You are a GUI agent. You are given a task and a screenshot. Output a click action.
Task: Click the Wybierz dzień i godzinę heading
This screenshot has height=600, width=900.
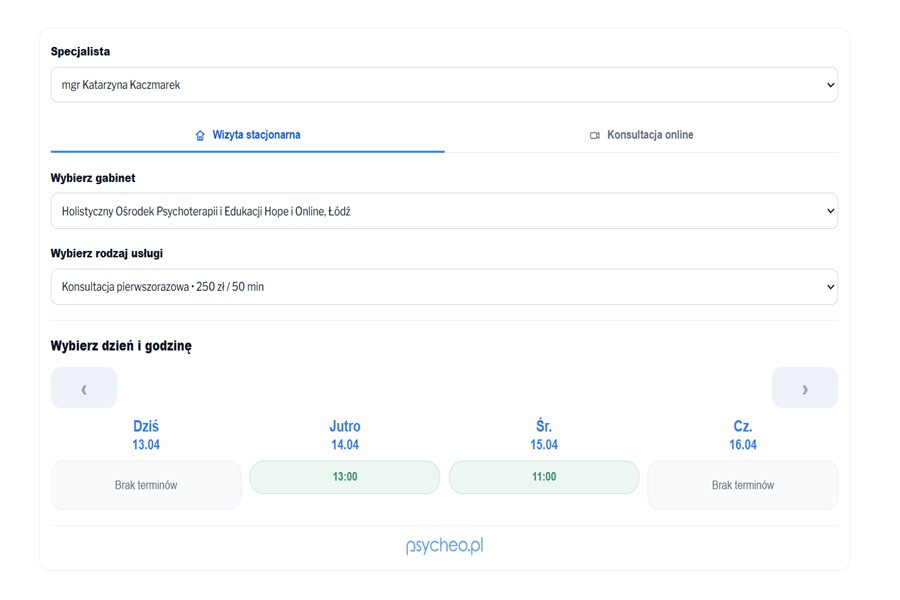point(121,346)
